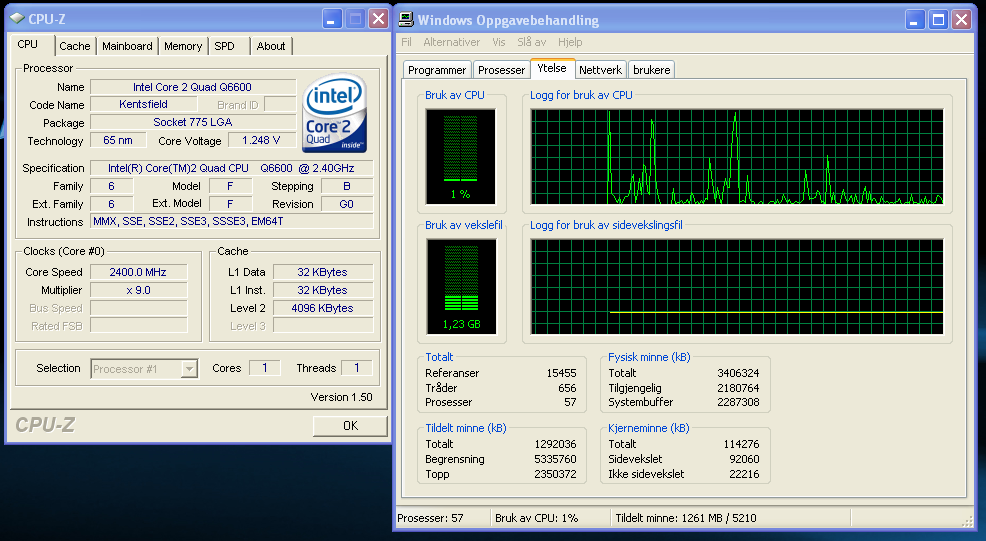Click the Level 2 cache value 4096 KBytes
Viewport: 986px width, 541px height.
coord(323,308)
